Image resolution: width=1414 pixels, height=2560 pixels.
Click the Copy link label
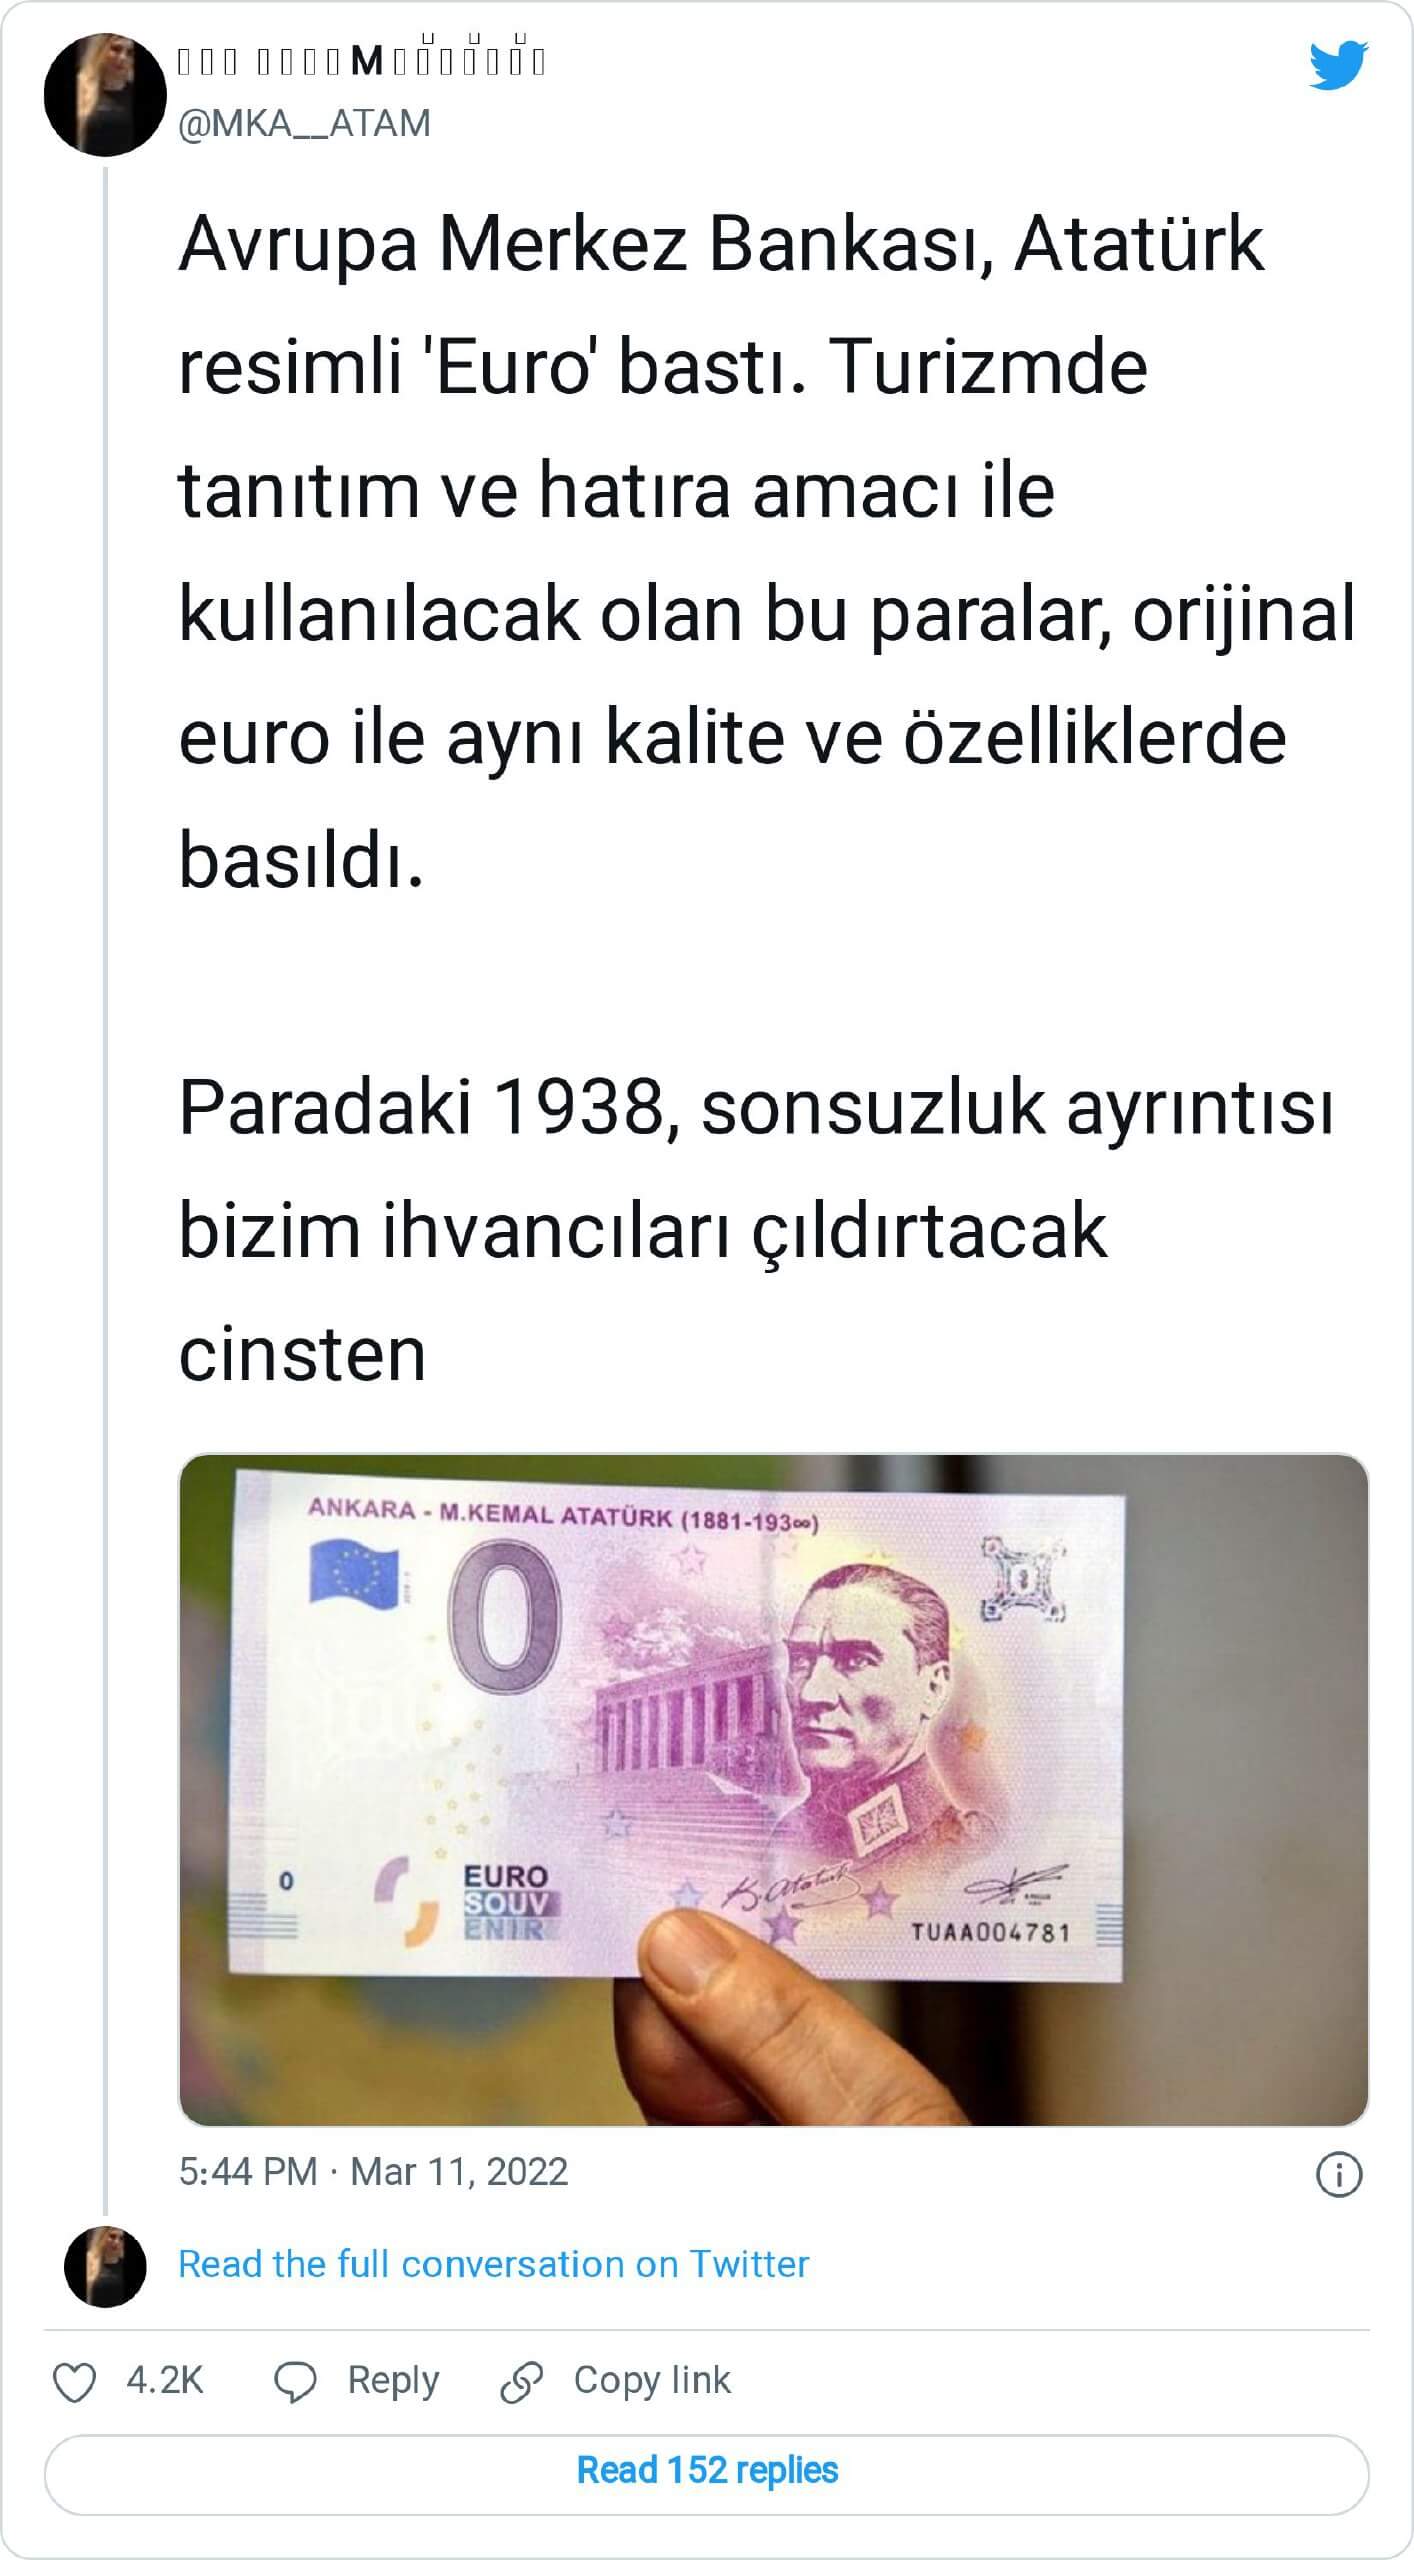(652, 2380)
